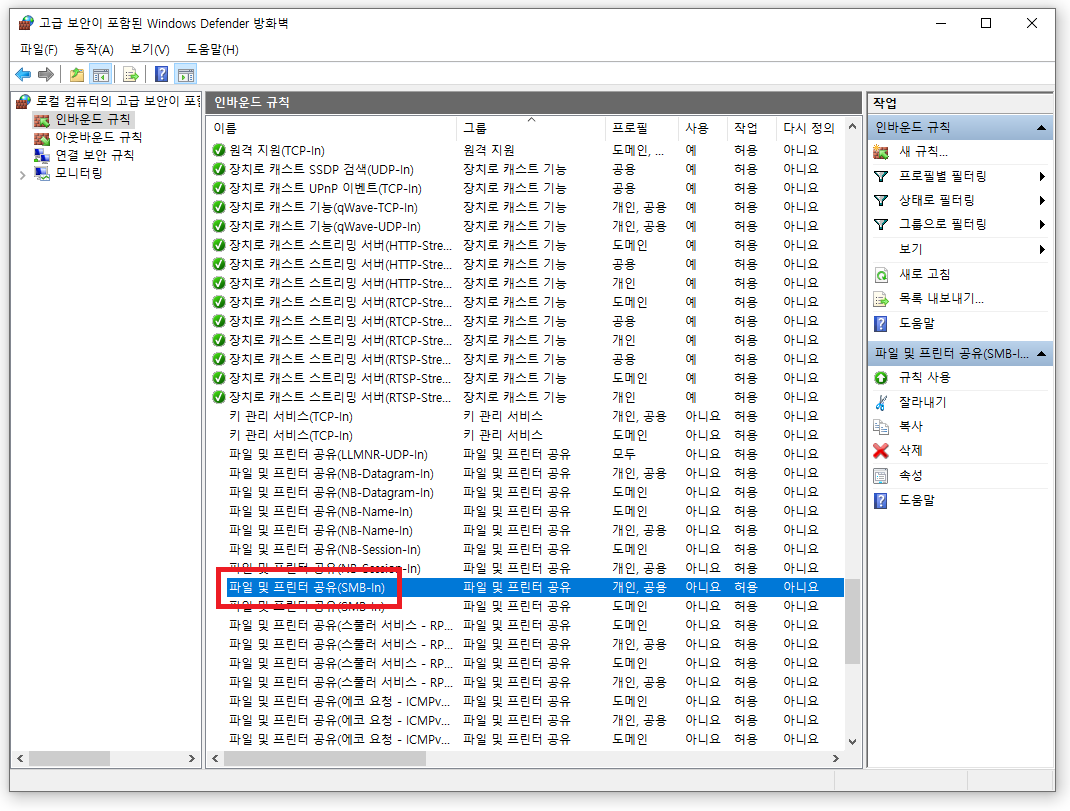Sort by the 다시 정의 column header

tap(809, 128)
